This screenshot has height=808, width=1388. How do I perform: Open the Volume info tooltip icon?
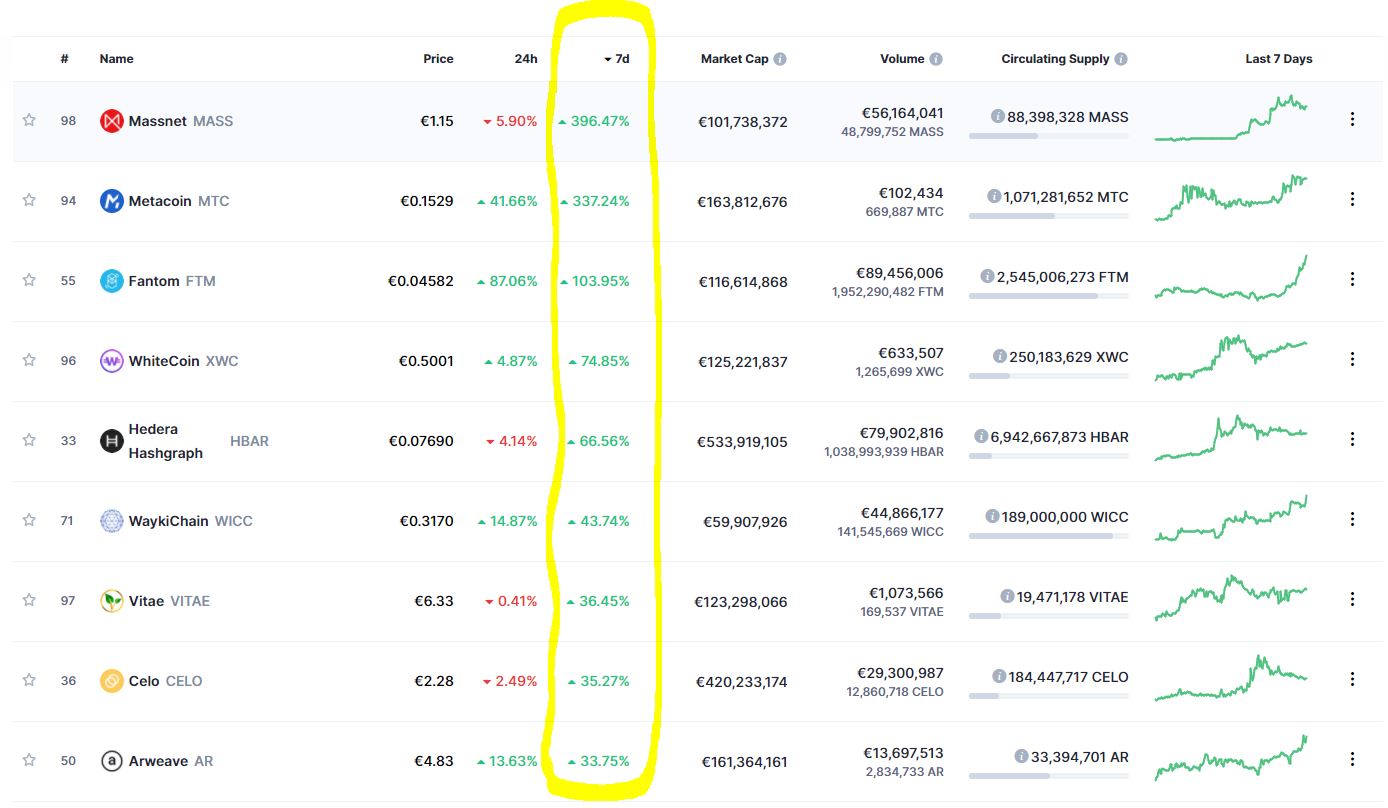click(x=936, y=59)
